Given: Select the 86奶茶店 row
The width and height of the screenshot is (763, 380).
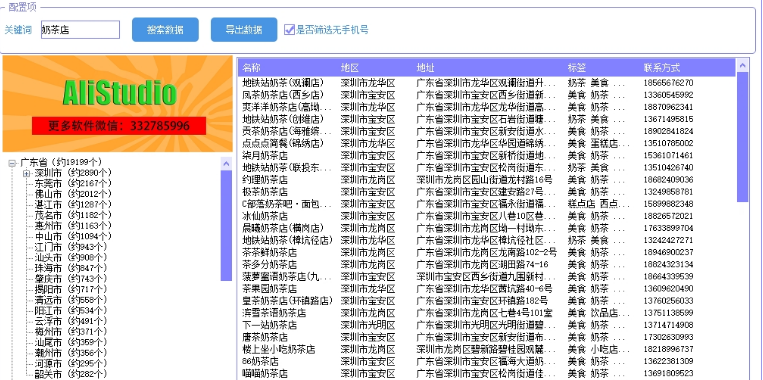Looking at the screenshot, I should pyautogui.click(x=487, y=362).
